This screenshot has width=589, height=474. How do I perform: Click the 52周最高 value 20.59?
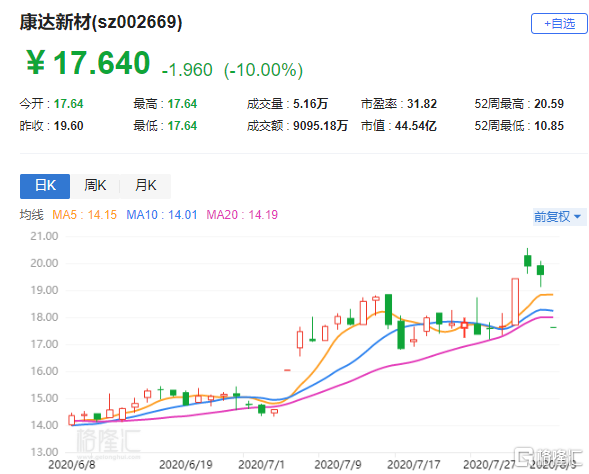click(549, 104)
